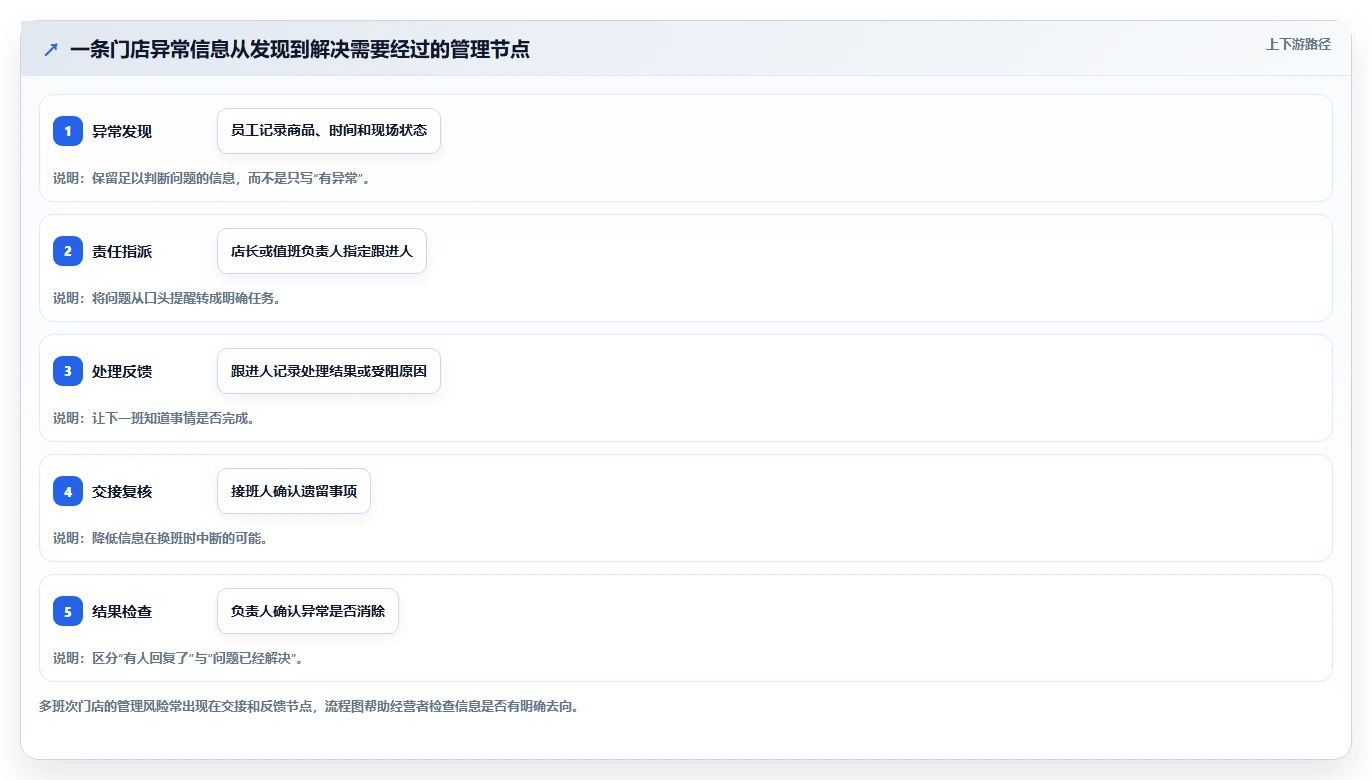Image resolution: width=1372 pixels, height=780 pixels.
Task: Select the 员工记录商品、时间和现场状态 box
Action: [329, 131]
